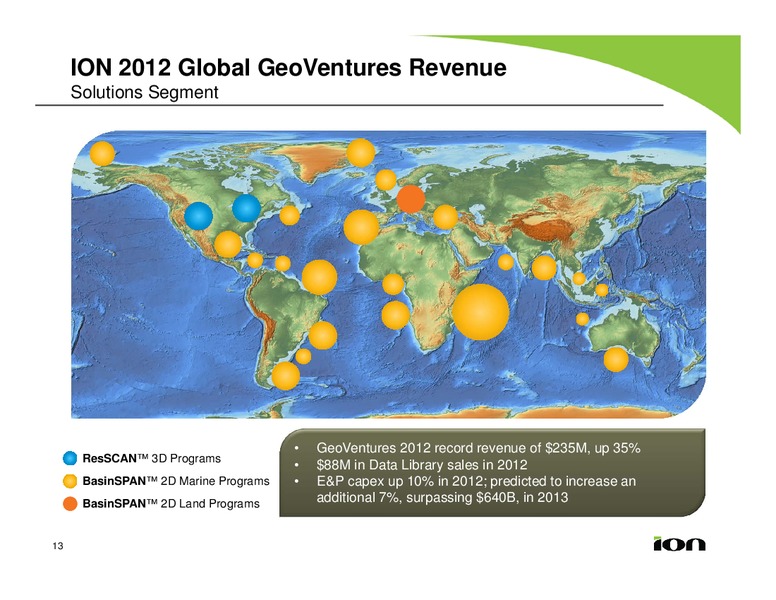
Task: Click the 'BasinSPAN 2D Land Programs' legend label
Action: pos(171,503)
